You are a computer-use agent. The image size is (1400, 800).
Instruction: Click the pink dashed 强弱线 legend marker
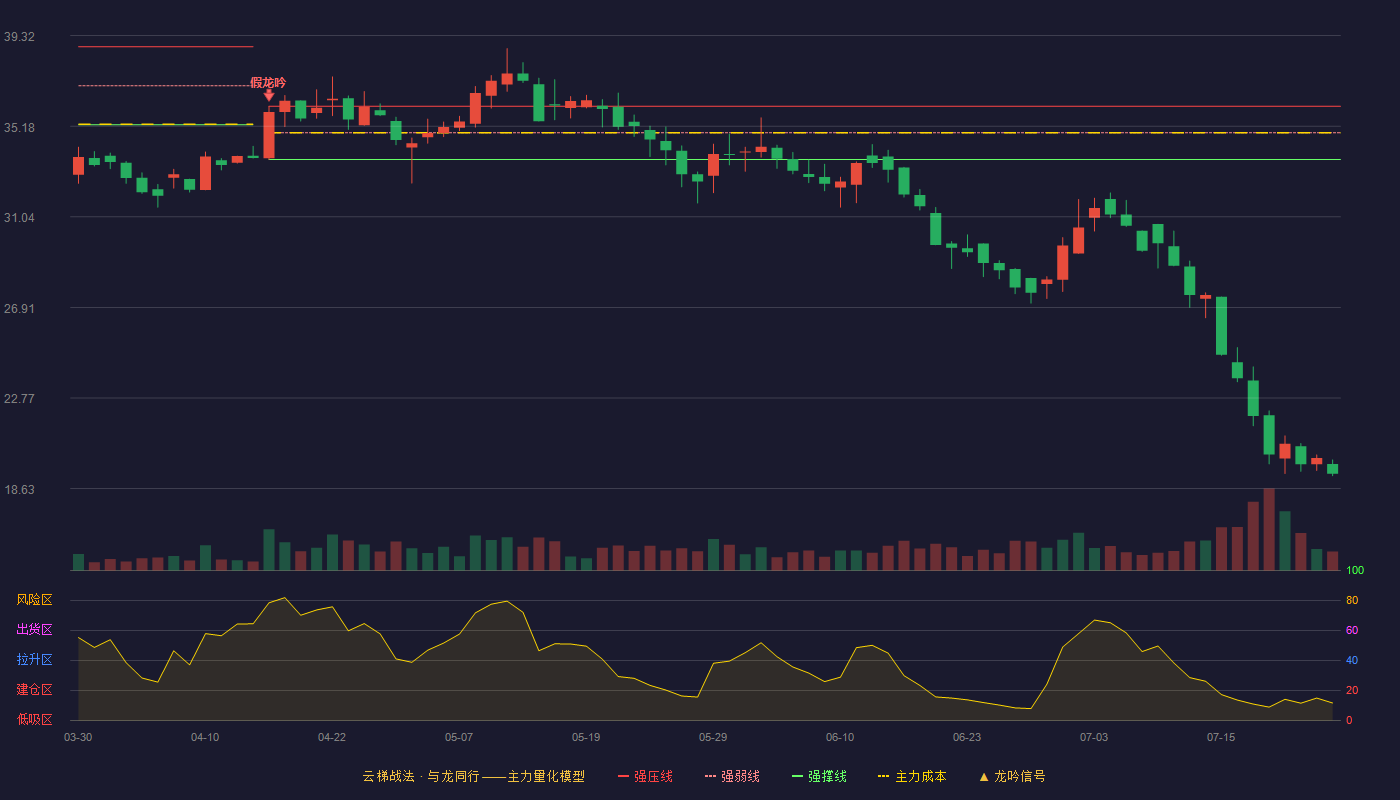[x=710, y=776]
